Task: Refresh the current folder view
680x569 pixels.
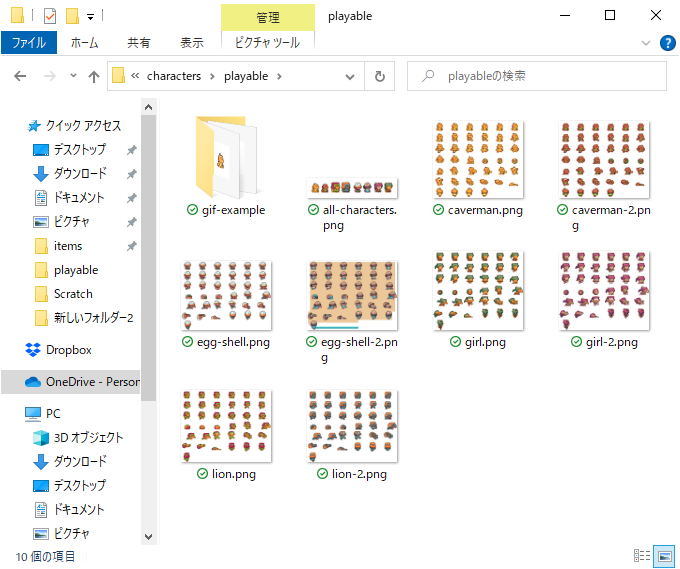Action: coord(379,76)
